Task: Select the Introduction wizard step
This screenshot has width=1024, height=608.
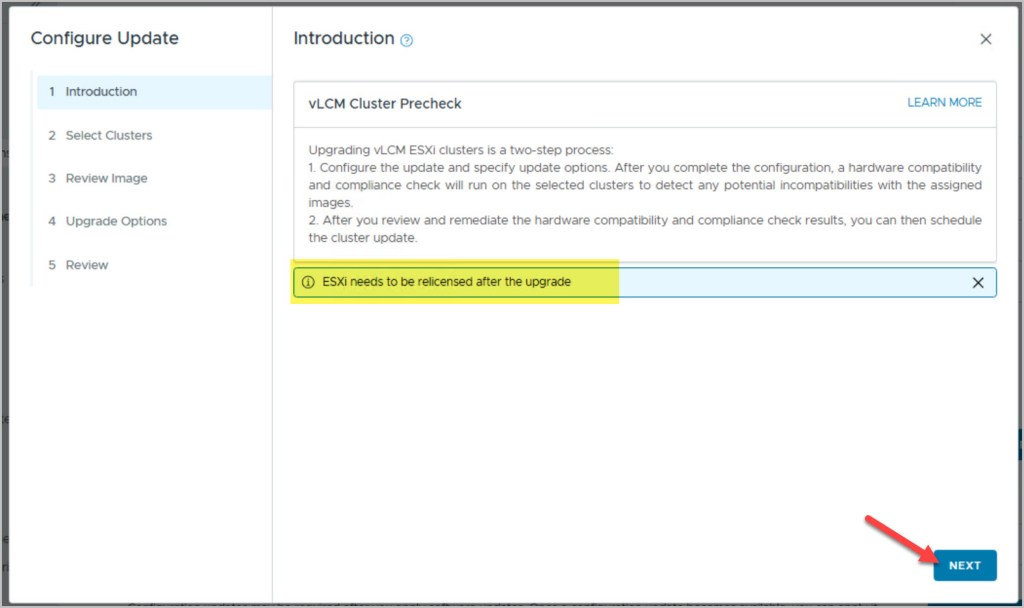Action: click(101, 92)
